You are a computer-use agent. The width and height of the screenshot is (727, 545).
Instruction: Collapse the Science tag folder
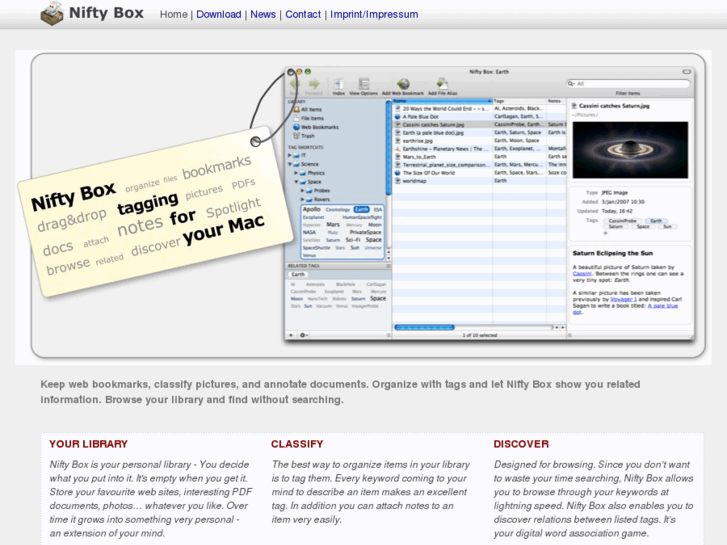(290, 164)
